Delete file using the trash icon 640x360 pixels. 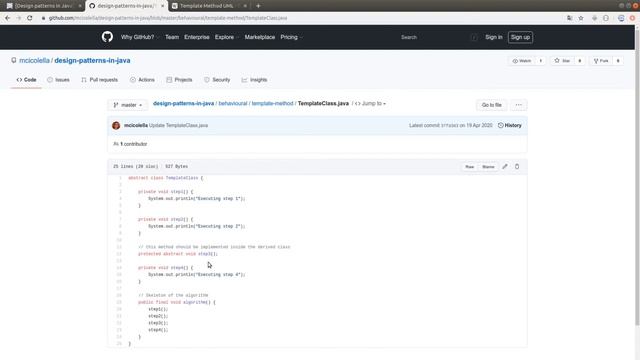pos(517,167)
